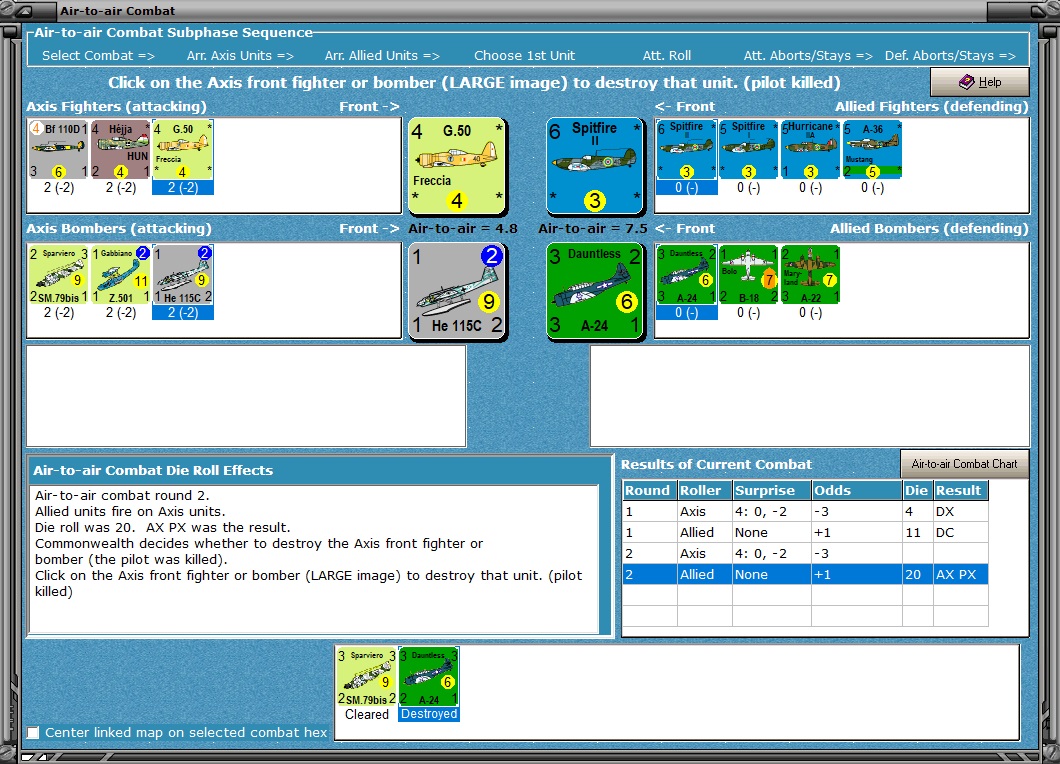Click the Die Roll Effects text box
Viewport: 1060px width, 764px height.
tap(314, 559)
